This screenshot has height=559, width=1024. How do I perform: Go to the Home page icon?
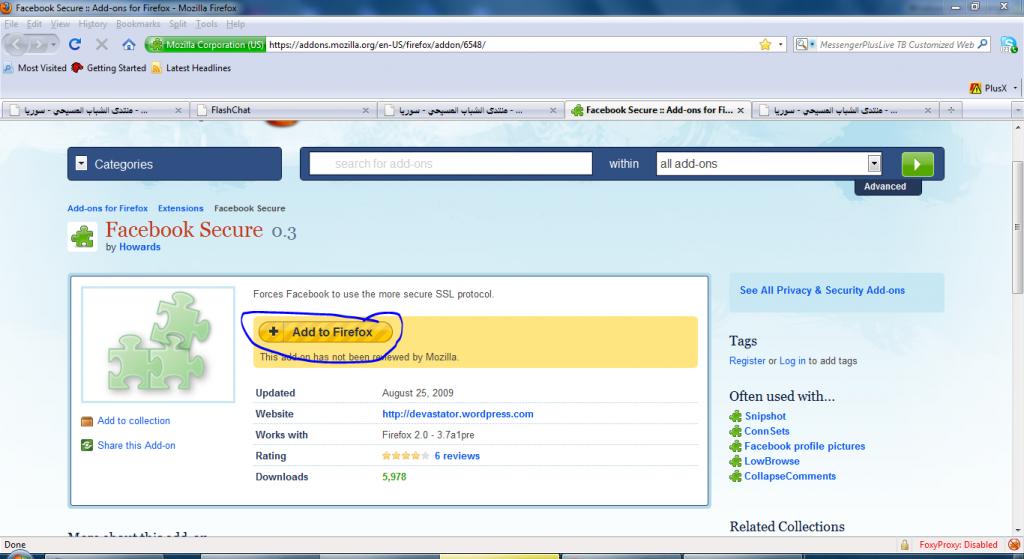(x=128, y=45)
